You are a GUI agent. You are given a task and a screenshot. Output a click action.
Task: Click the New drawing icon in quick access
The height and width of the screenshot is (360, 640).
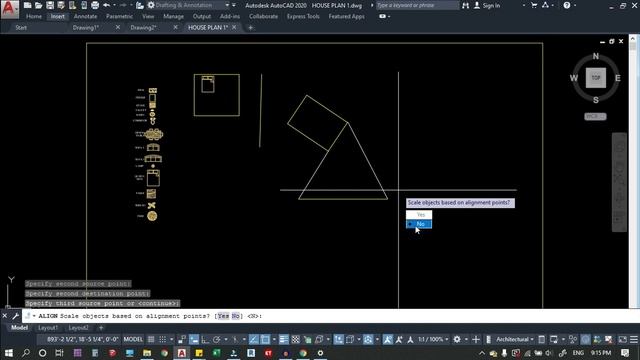[27, 5]
